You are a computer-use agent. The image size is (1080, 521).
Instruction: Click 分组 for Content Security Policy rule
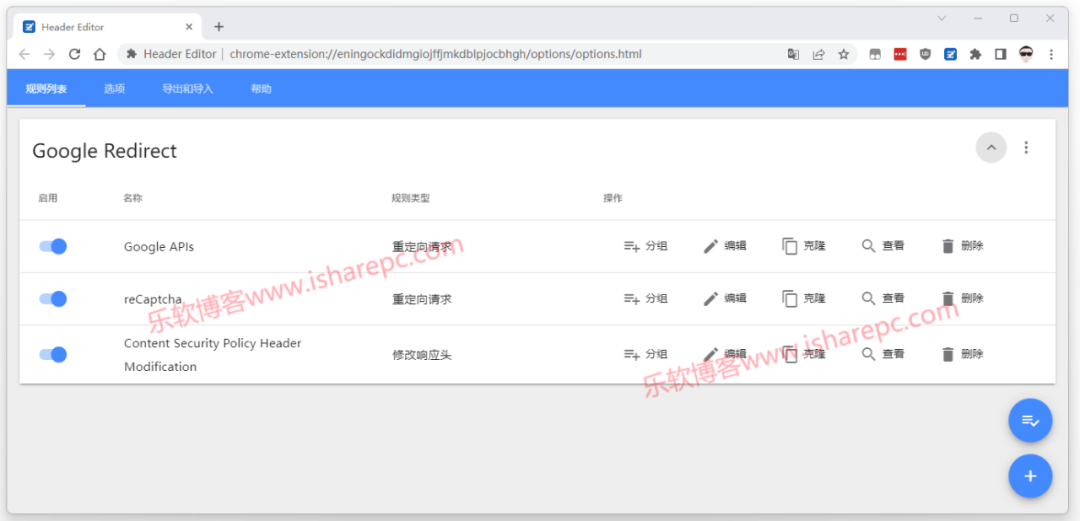(645, 354)
